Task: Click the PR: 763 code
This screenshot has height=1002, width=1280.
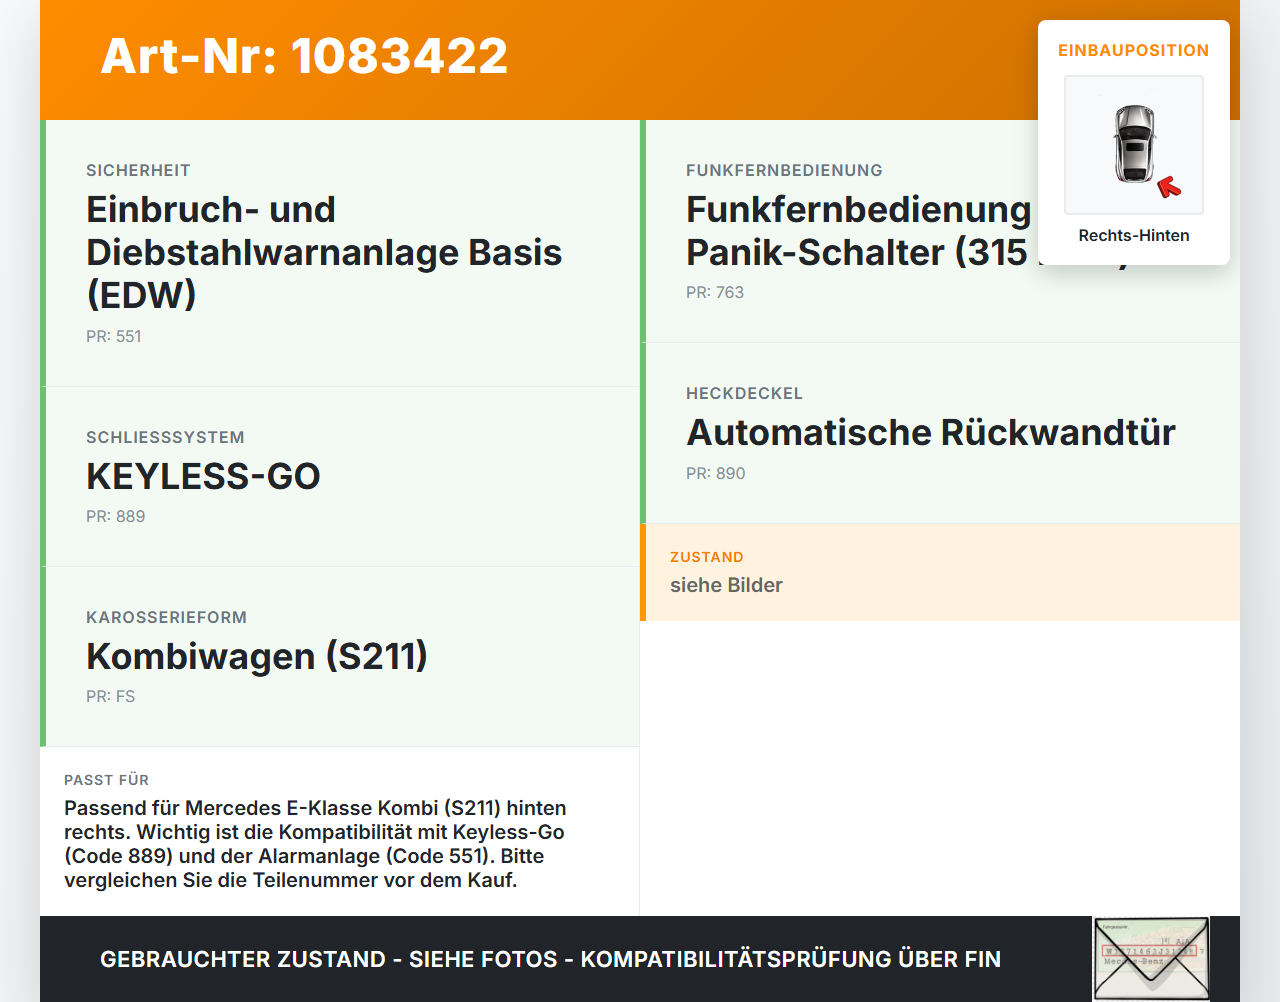Action: point(715,293)
